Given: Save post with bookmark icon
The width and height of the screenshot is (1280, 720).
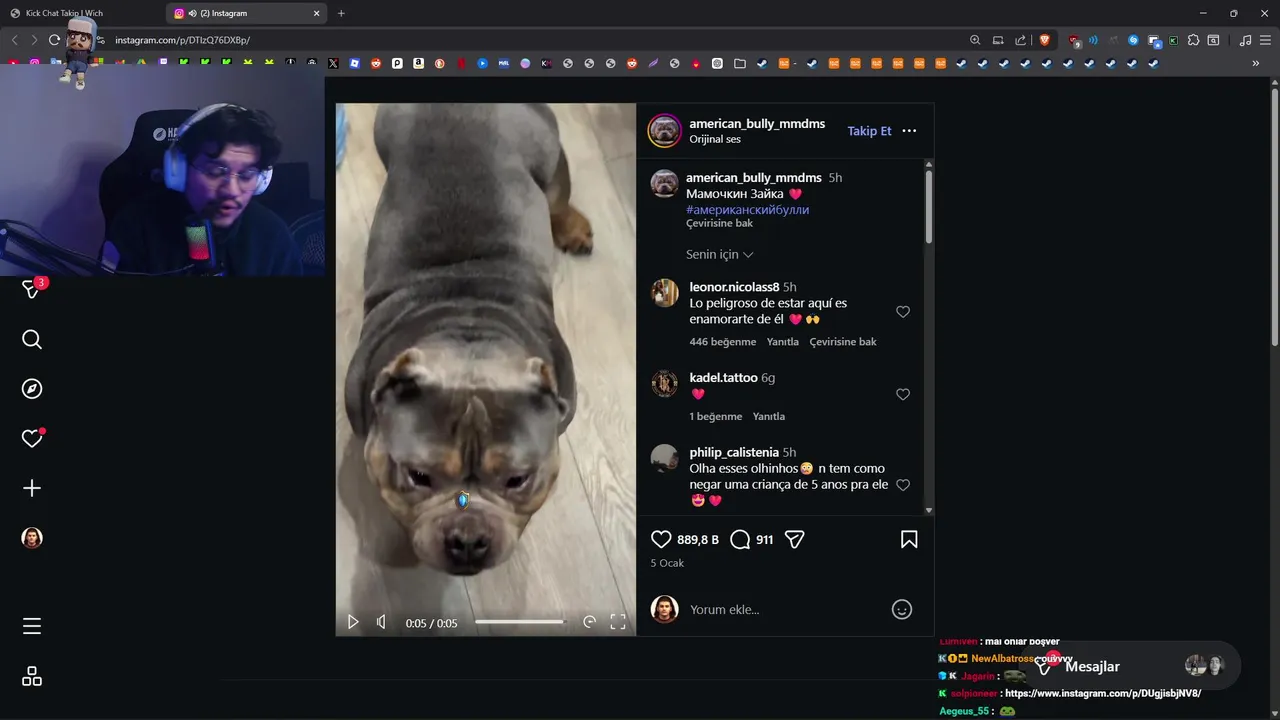Looking at the screenshot, I should point(909,539).
